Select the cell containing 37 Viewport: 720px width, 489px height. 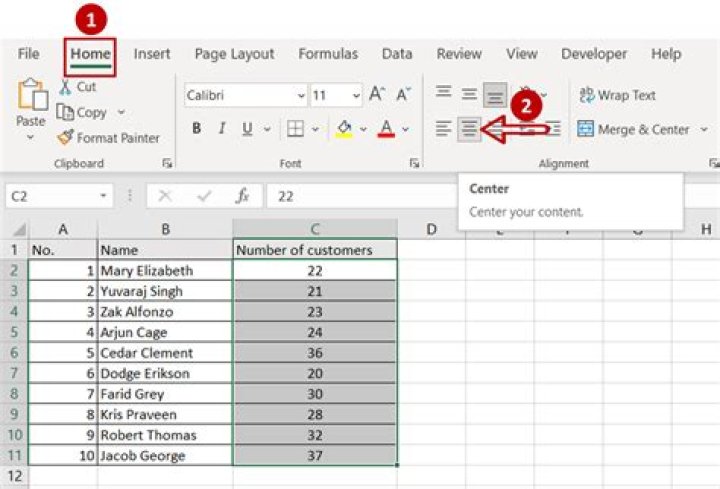315,455
